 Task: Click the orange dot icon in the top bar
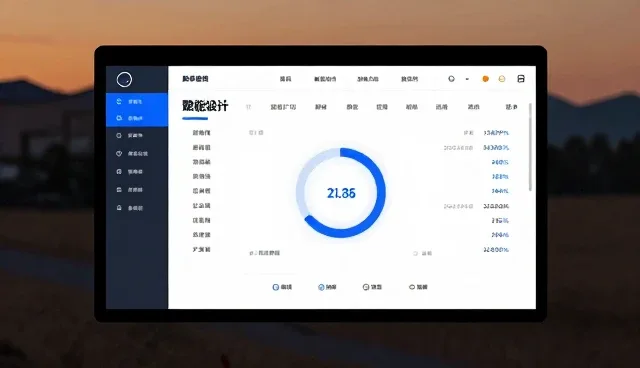tap(485, 79)
